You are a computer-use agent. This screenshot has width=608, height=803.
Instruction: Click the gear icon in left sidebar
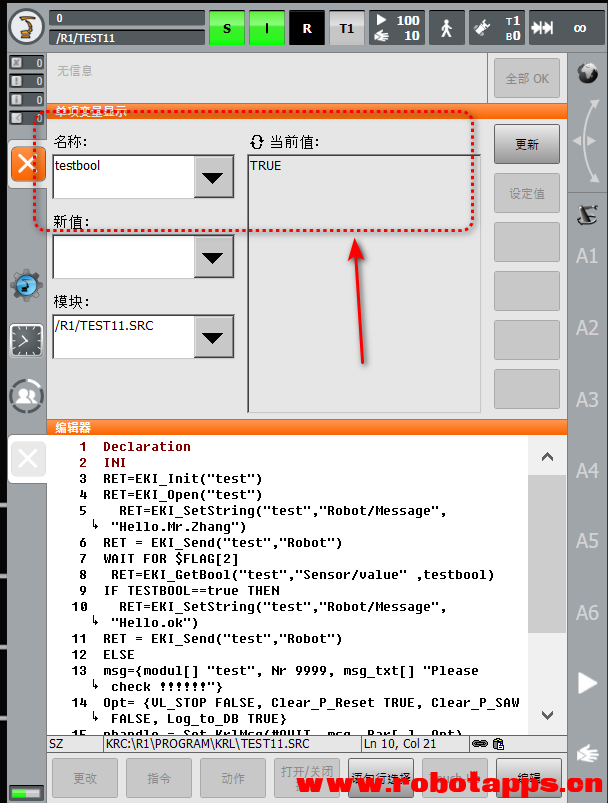click(26, 285)
